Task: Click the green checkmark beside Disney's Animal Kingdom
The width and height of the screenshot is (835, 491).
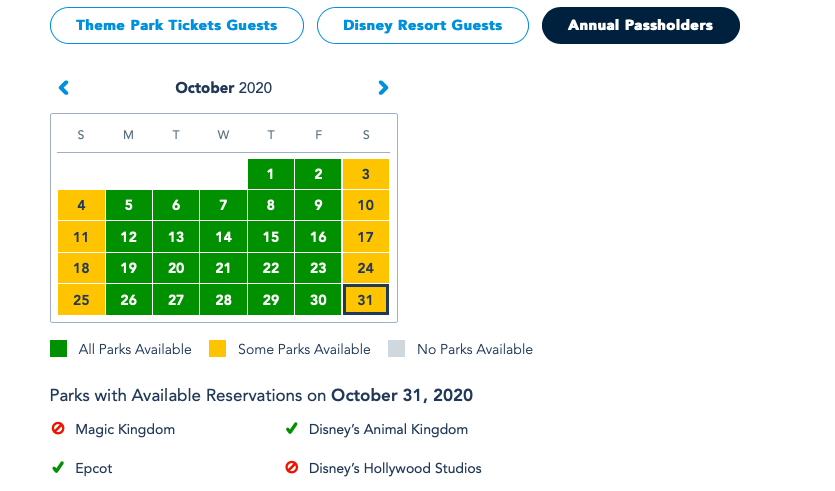Action: 292,429
